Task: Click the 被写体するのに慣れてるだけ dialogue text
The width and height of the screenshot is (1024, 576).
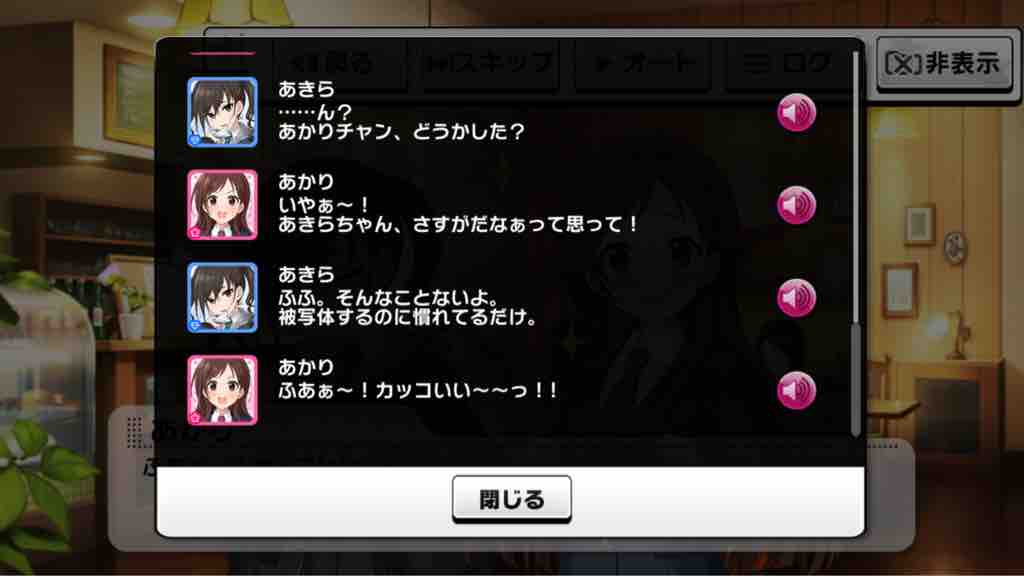Action: [407, 317]
